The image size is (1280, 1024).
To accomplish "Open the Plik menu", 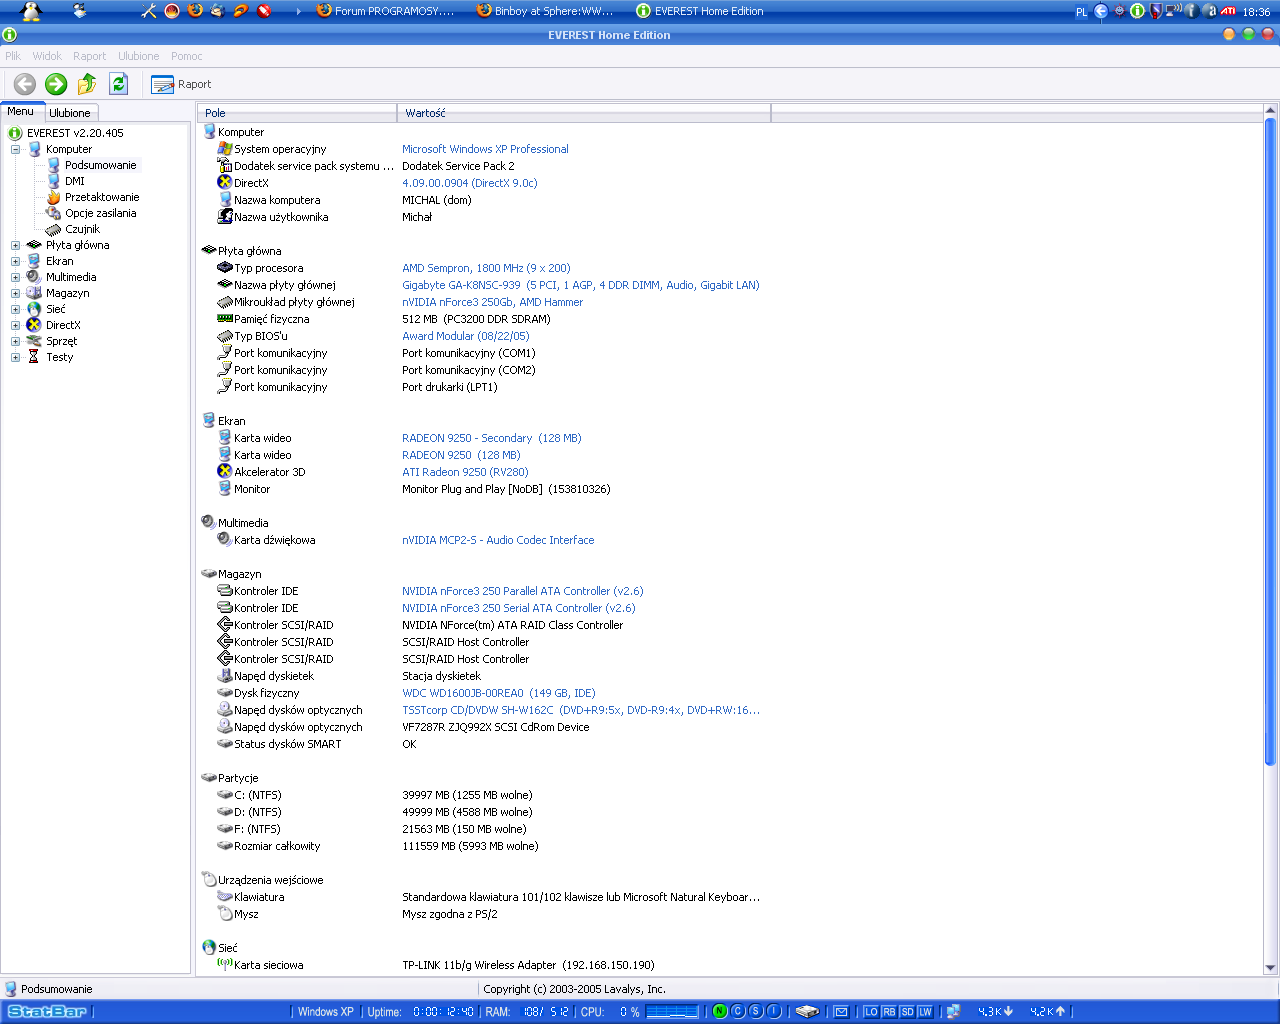I will (x=13, y=56).
